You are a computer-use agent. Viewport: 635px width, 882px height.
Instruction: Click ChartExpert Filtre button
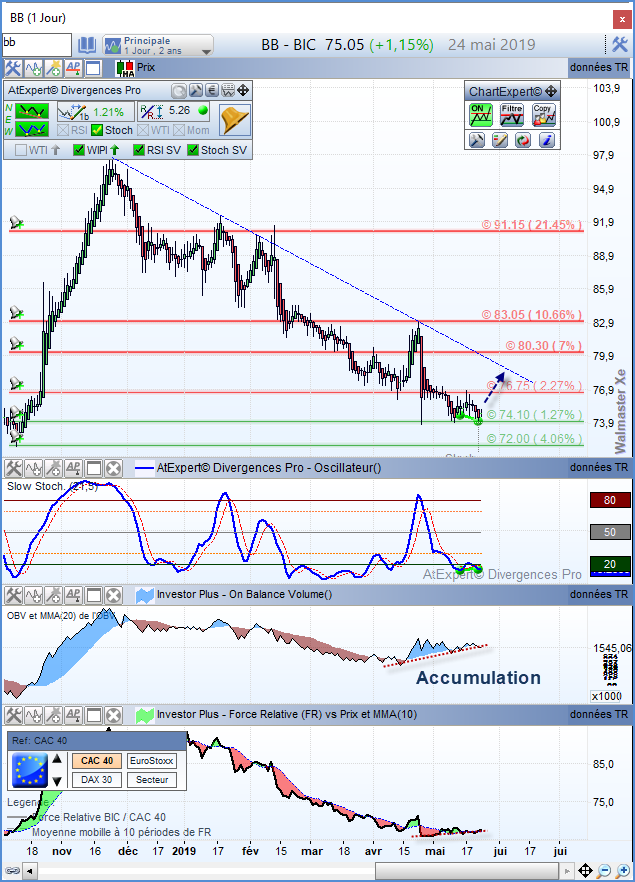pos(512,114)
